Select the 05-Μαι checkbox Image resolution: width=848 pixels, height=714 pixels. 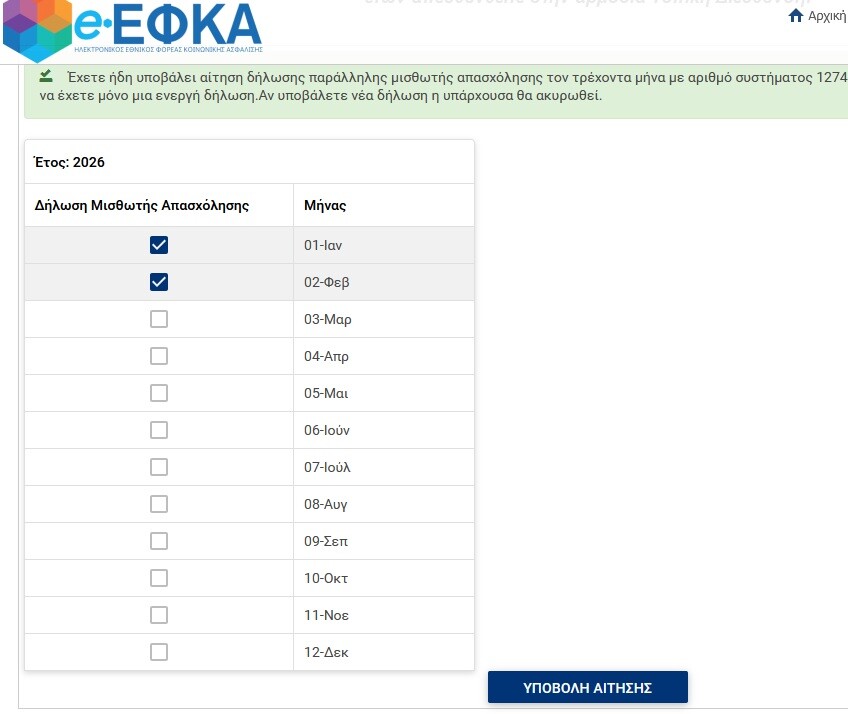(x=159, y=393)
